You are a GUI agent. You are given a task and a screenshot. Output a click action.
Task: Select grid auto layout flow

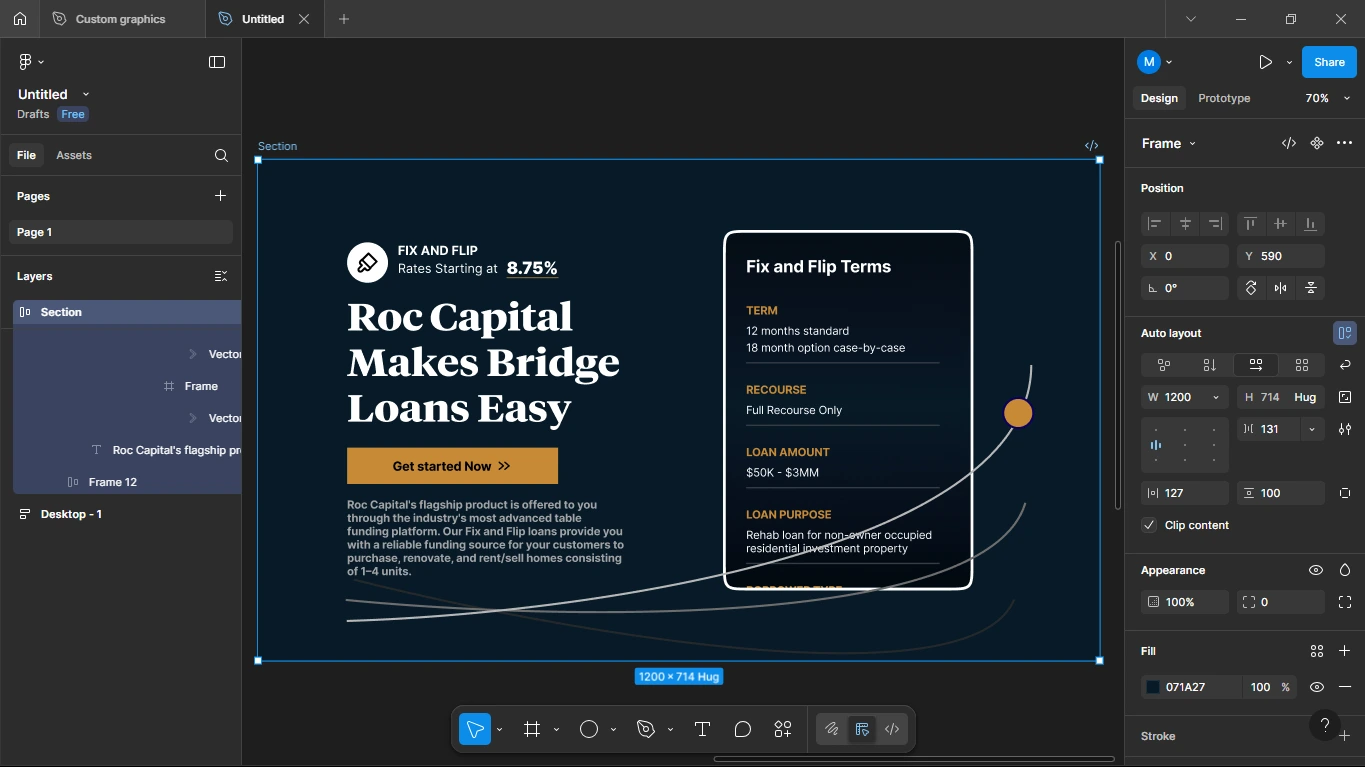coord(1302,365)
